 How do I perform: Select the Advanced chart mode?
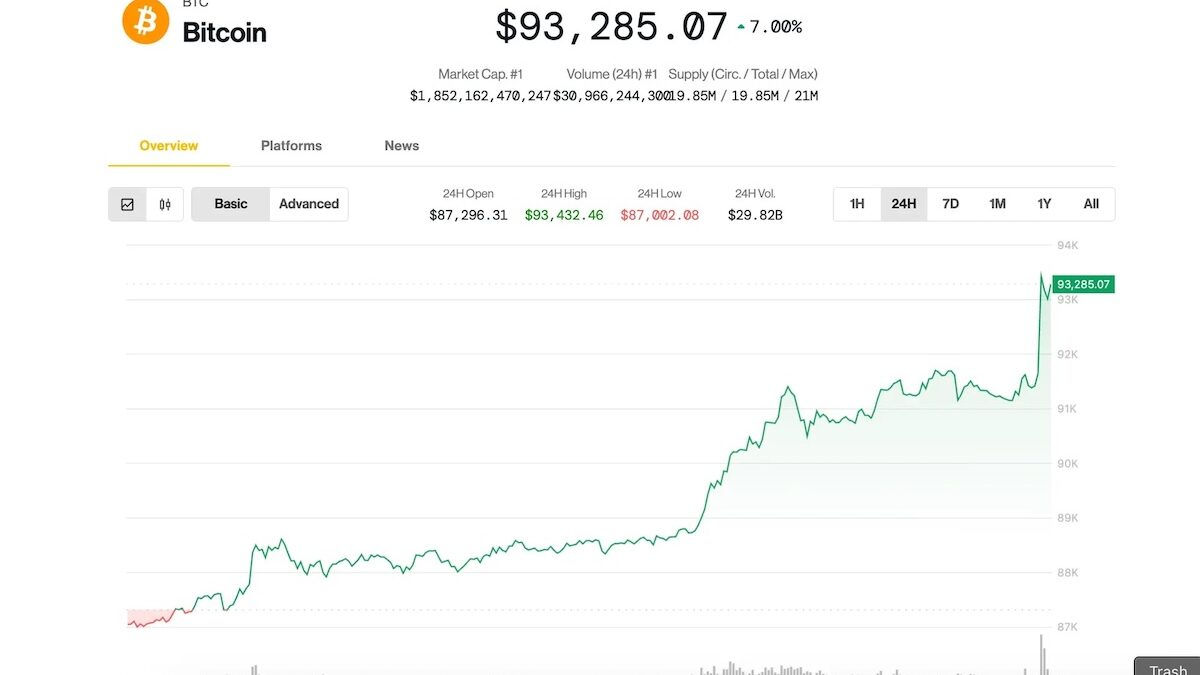coord(309,204)
